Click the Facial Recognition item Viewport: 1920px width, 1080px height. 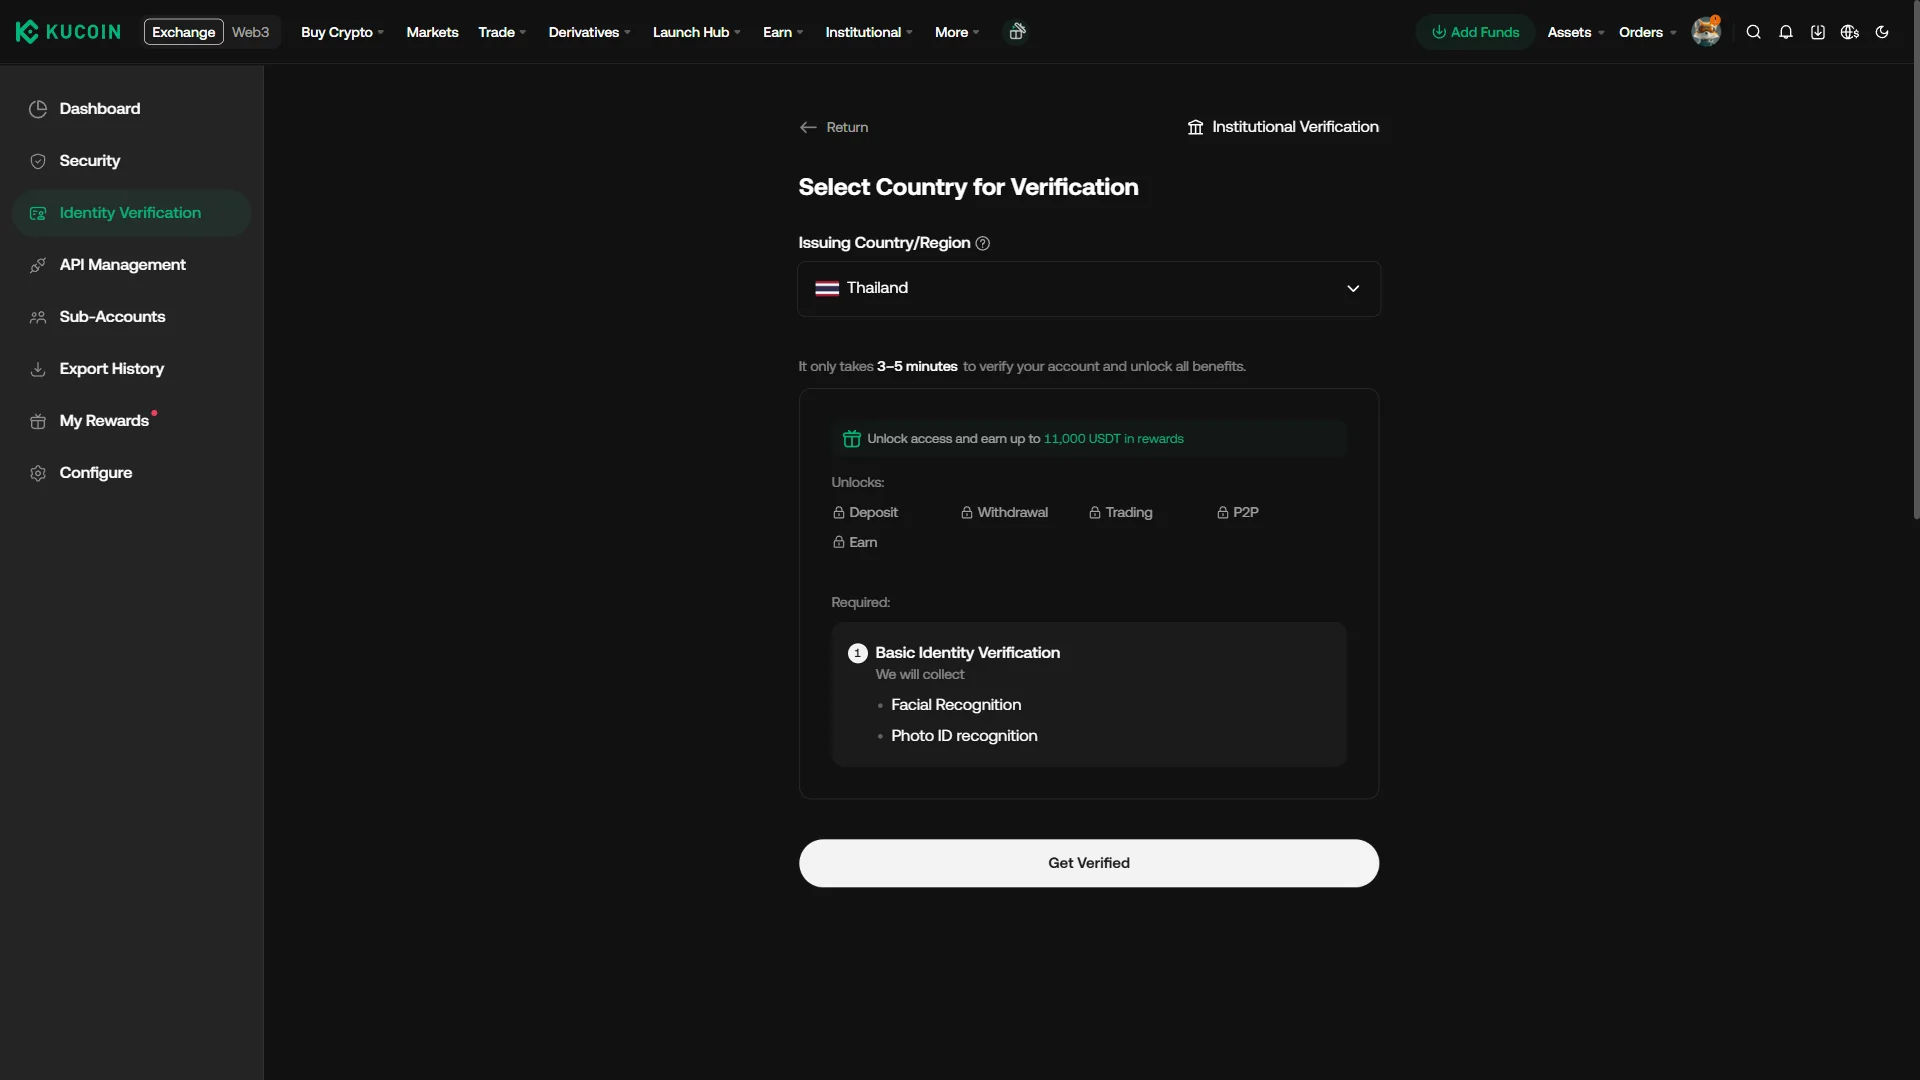(x=956, y=705)
